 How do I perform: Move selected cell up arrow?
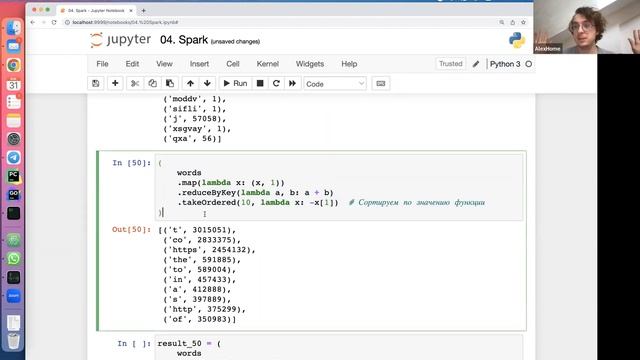tap(190, 83)
